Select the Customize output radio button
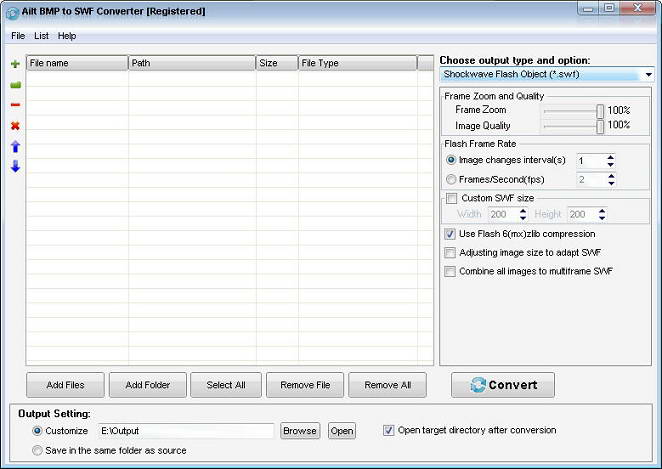 (37, 431)
